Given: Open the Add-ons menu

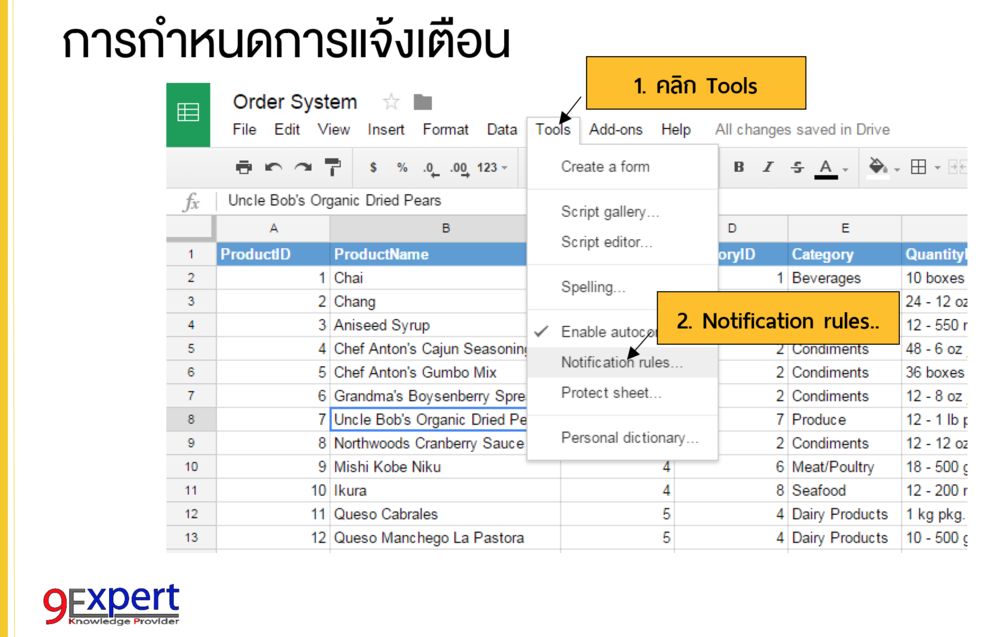Looking at the screenshot, I should [615, 129].
